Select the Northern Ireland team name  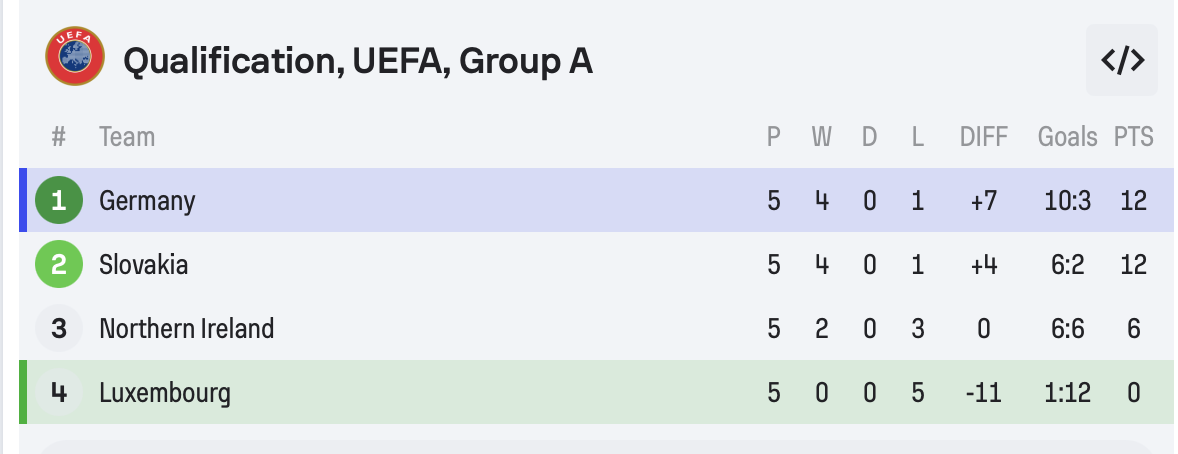(x=186, y=328)
